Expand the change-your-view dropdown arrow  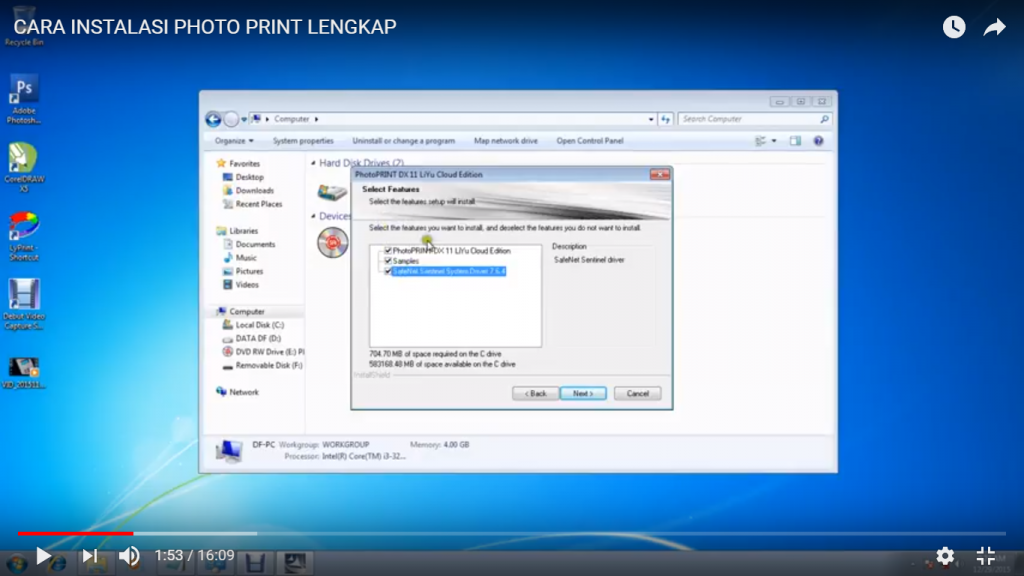coord(774,141)
